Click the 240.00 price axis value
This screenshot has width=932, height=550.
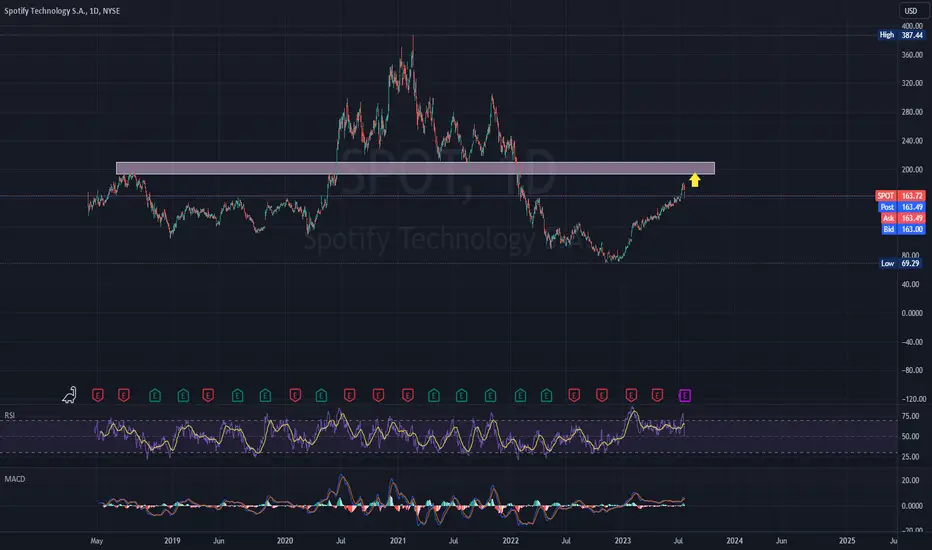(x=912, y=141)
